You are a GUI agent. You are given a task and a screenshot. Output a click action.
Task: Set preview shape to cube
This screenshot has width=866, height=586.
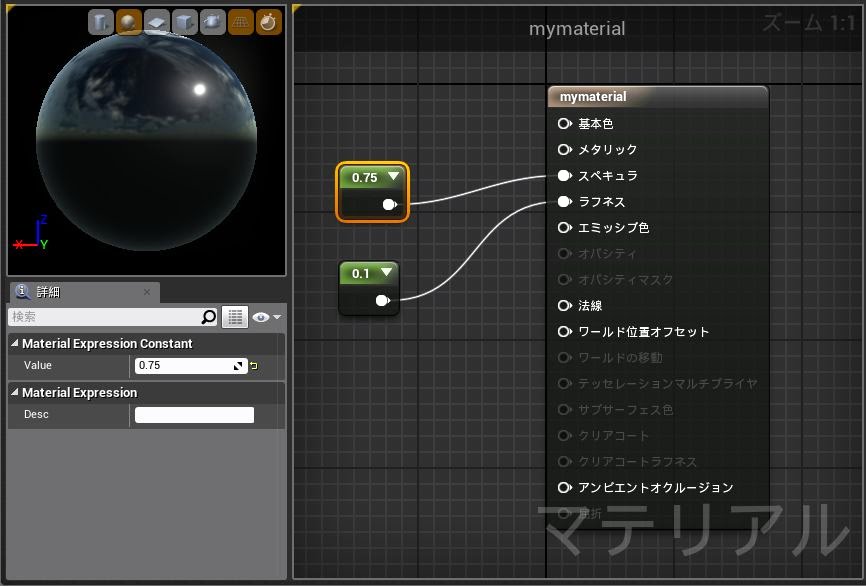[185, 22]
